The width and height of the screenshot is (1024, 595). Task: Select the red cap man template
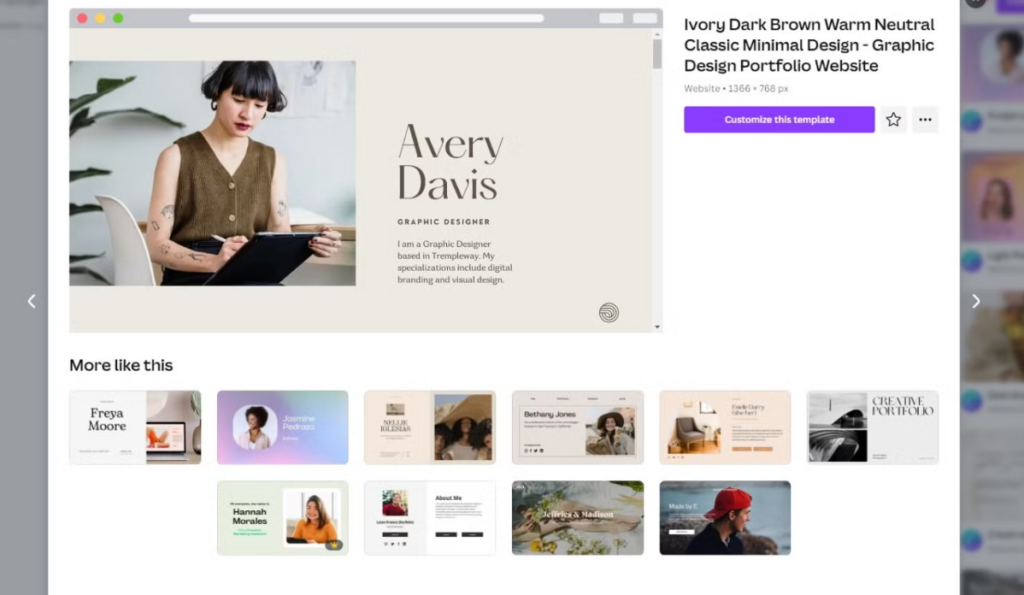[724, 518]
